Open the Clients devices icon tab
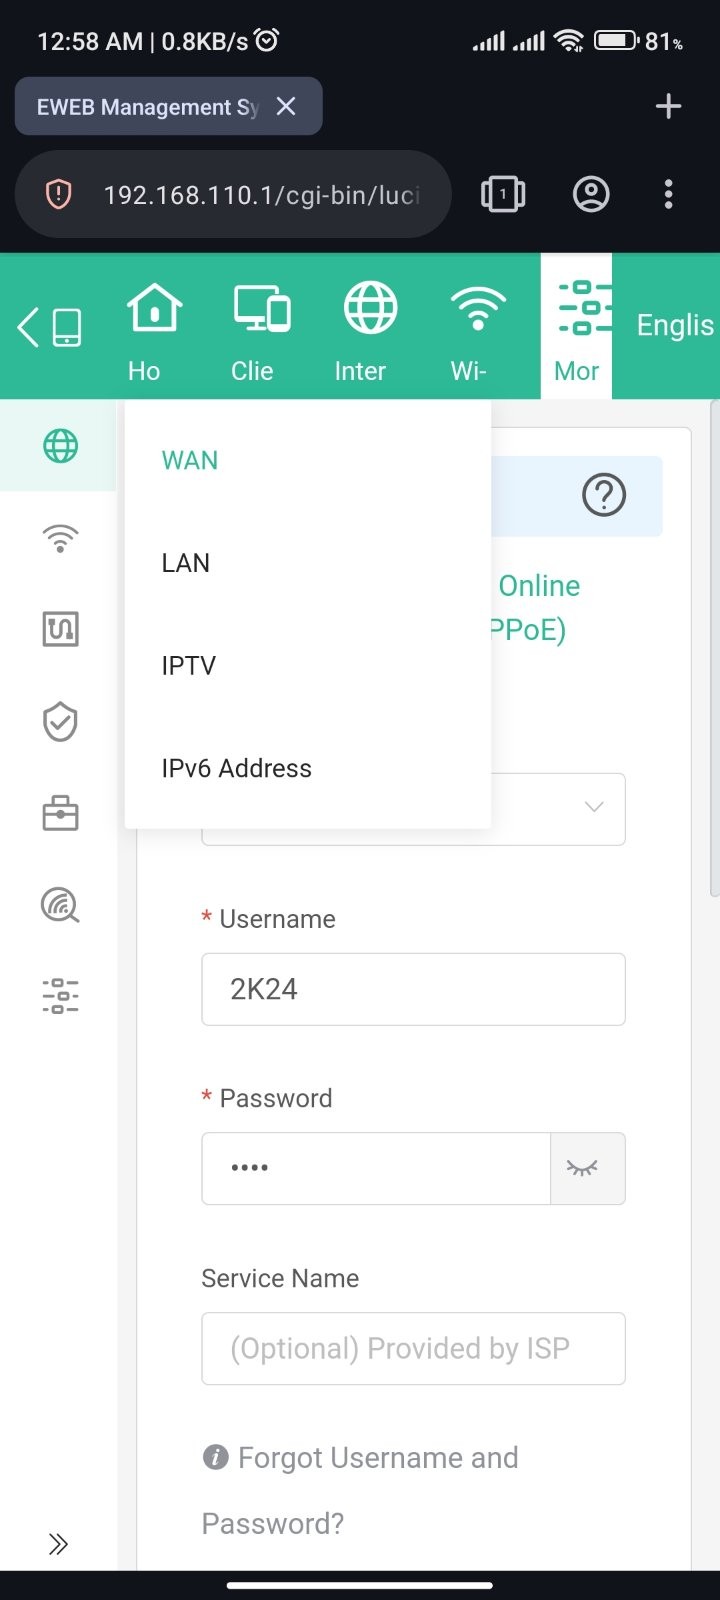The height and width of the screenshot is (1600, 720). tap(261, 328)
